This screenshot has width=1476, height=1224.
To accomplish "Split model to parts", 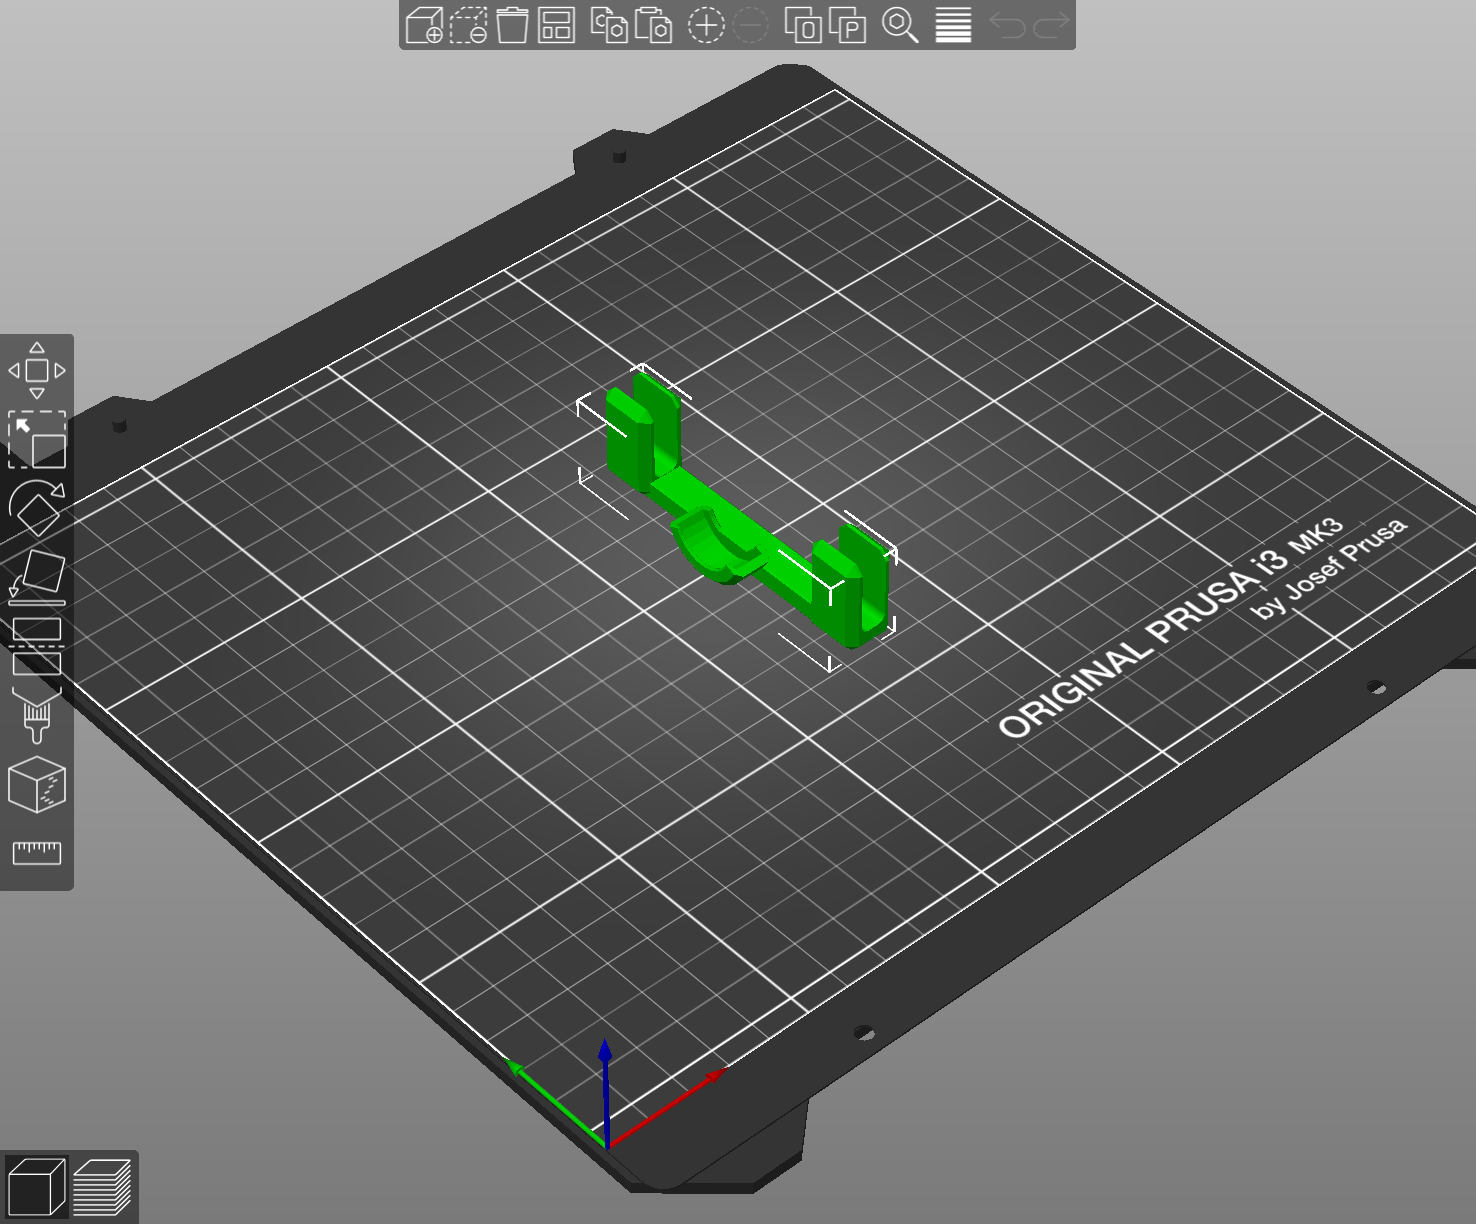I will click(x=848, y=25).
